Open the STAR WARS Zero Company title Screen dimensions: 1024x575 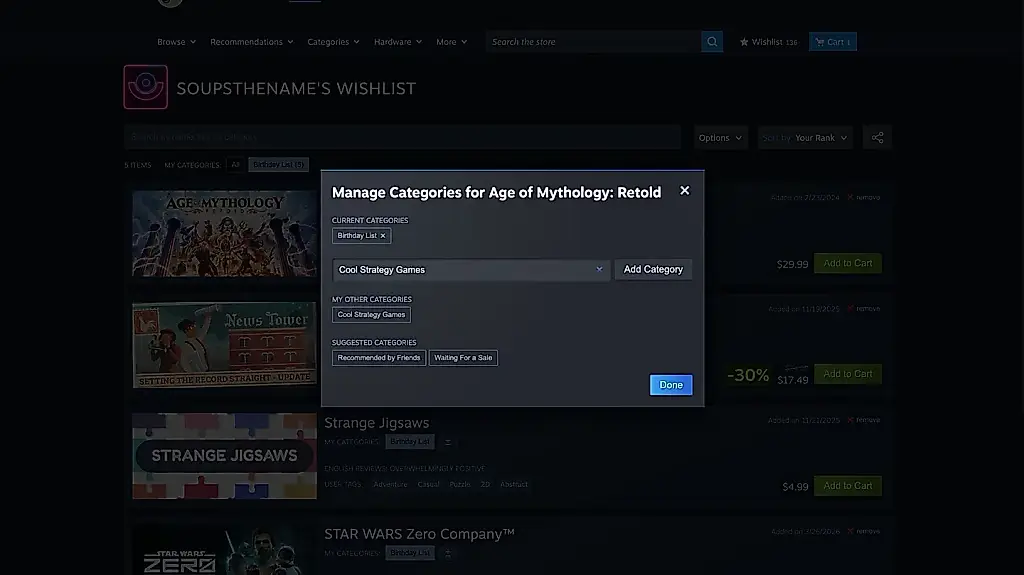tap(419, 534)
